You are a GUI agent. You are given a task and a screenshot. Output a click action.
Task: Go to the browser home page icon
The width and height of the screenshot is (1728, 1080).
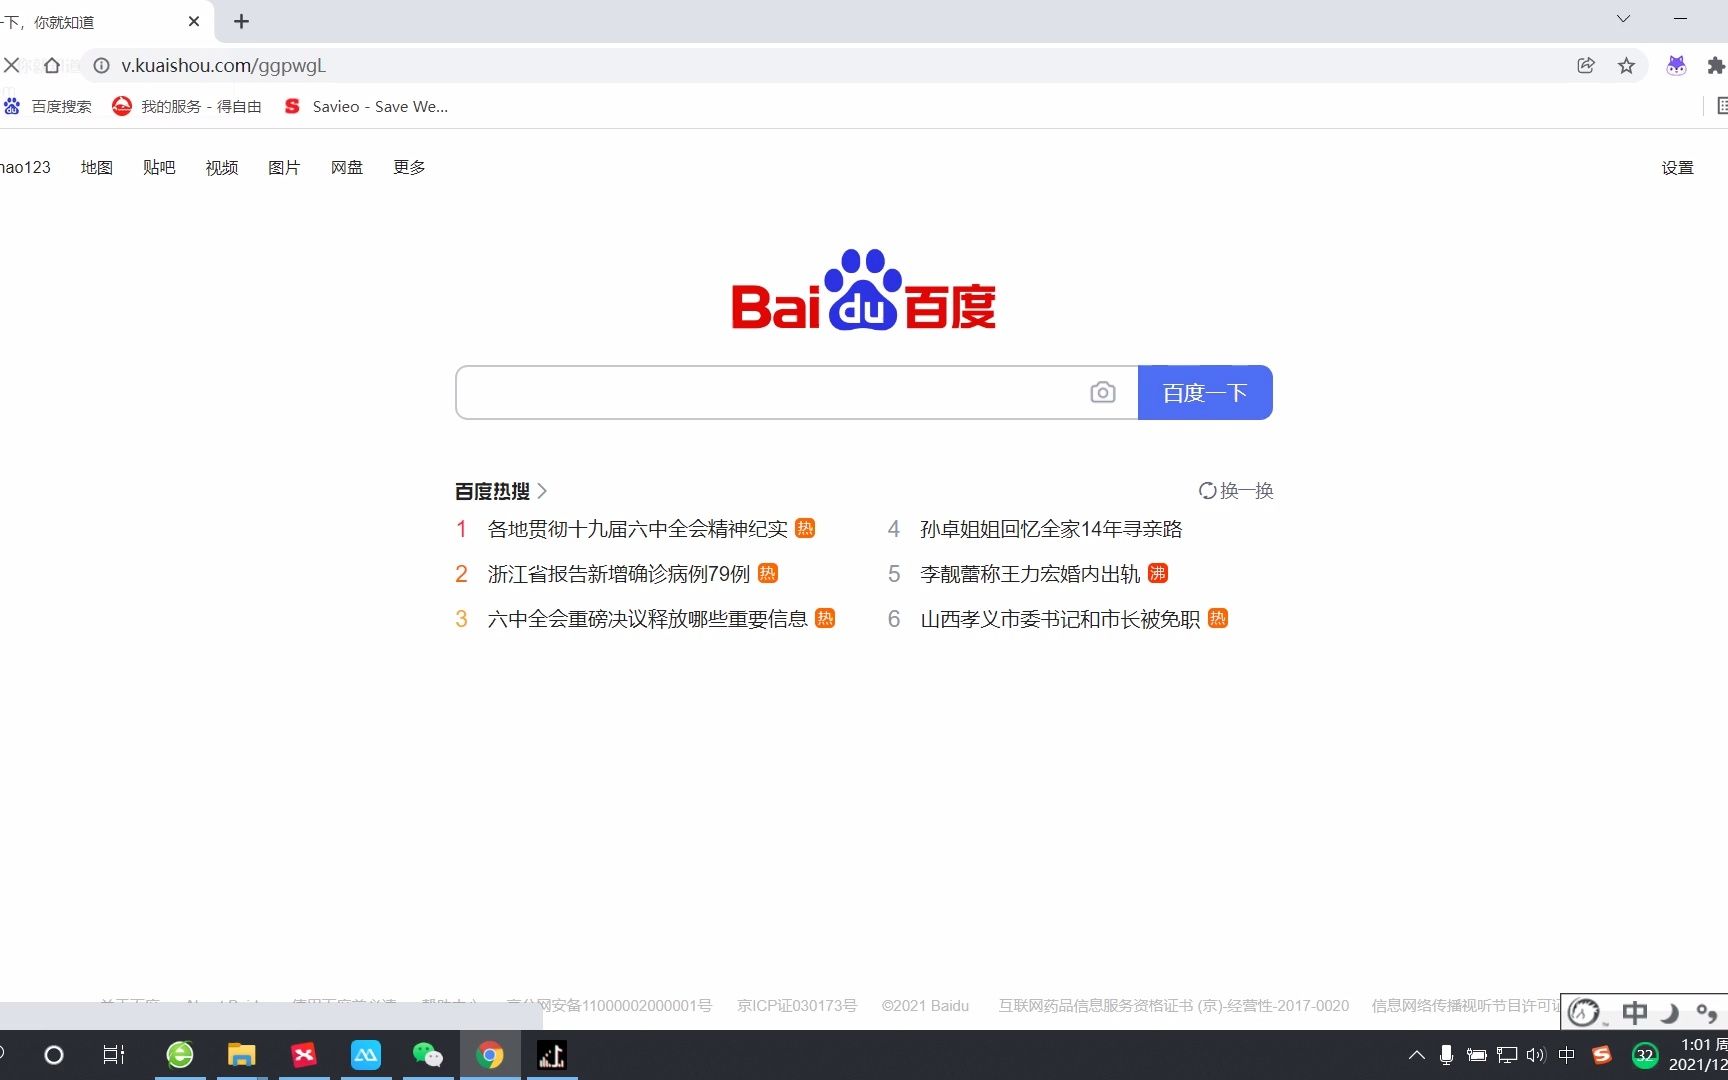[x=52, y=65]
